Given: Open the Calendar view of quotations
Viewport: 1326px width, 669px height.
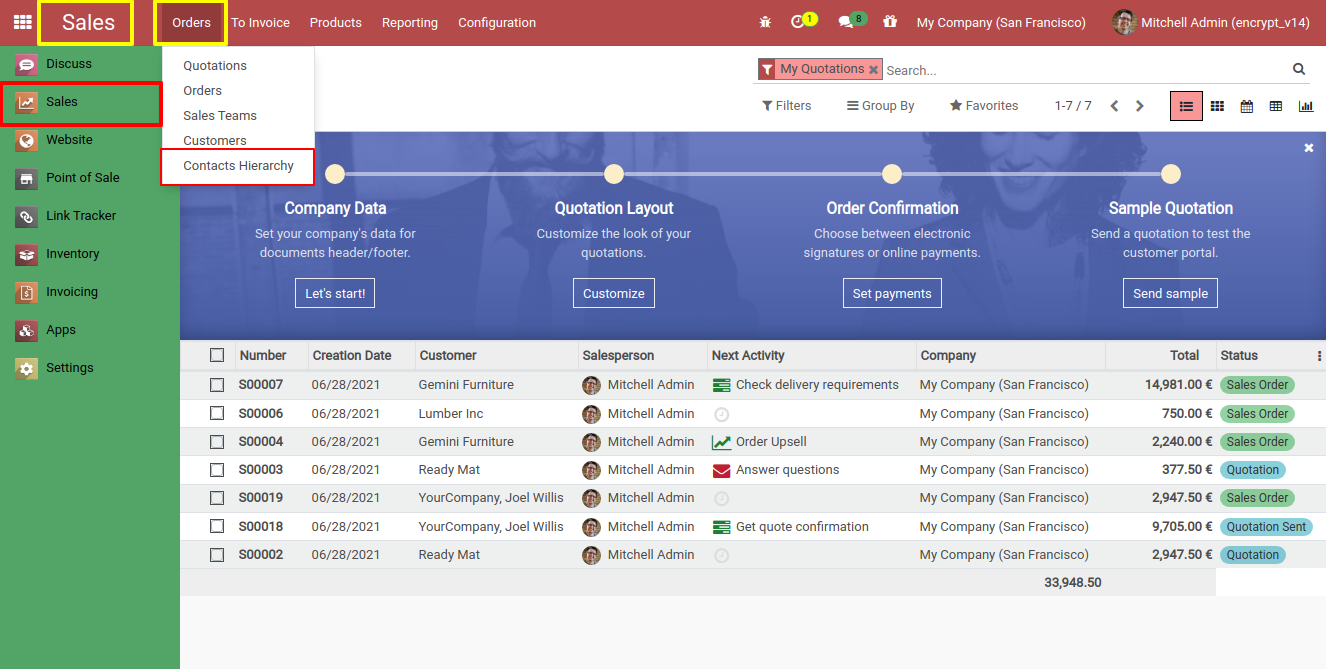Looking at the screenshot, I should click(1246, 105).
